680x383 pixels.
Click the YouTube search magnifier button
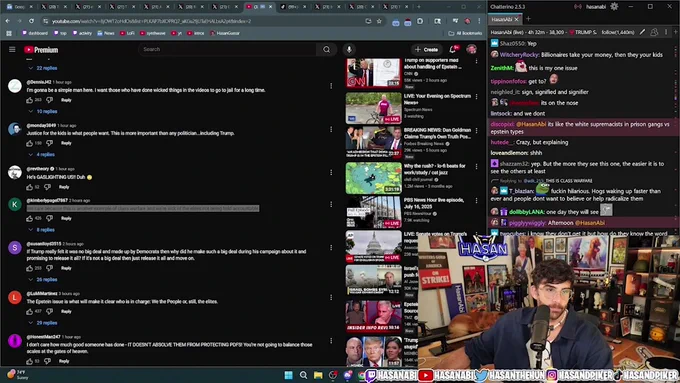point(326,49)
